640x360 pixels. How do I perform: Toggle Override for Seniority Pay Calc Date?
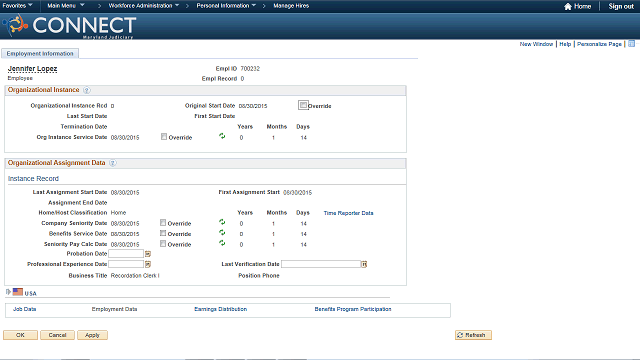[163, 244]
